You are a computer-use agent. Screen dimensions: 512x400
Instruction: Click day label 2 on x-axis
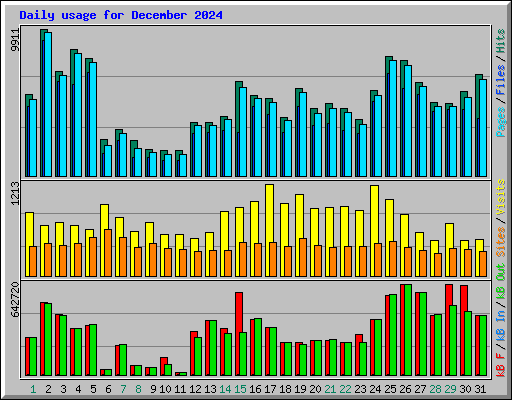(48, 389)
